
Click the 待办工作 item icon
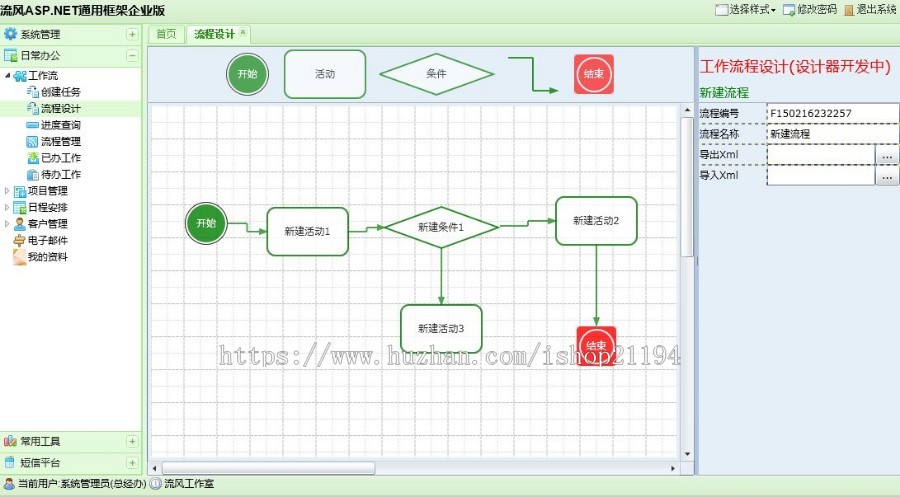point(33,174)
